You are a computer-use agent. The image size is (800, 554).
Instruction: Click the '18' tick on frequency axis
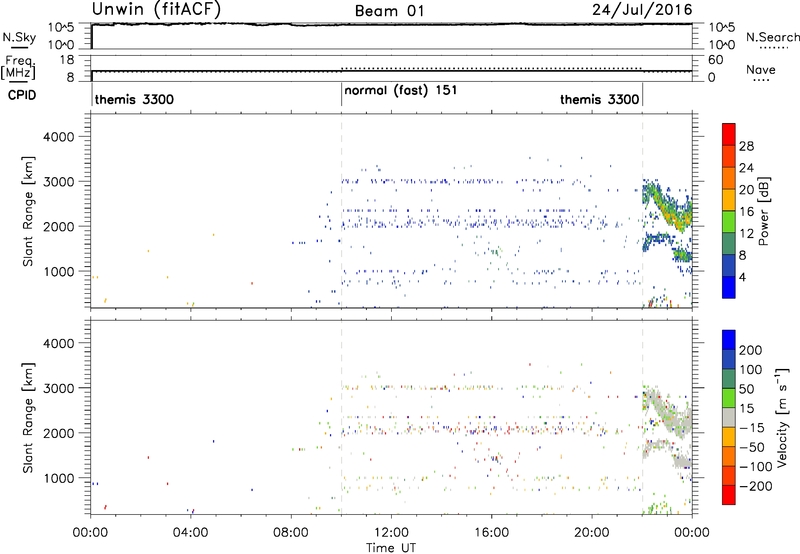pos(67,60)
